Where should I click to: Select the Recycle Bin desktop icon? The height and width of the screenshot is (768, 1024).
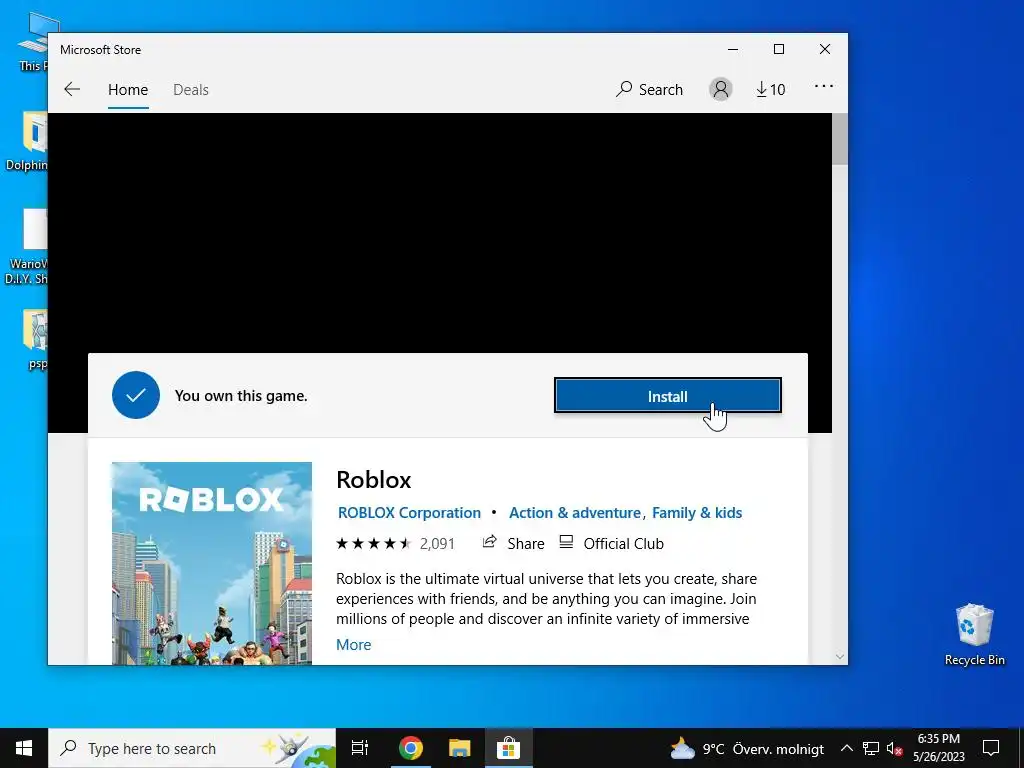coord(974,634)
